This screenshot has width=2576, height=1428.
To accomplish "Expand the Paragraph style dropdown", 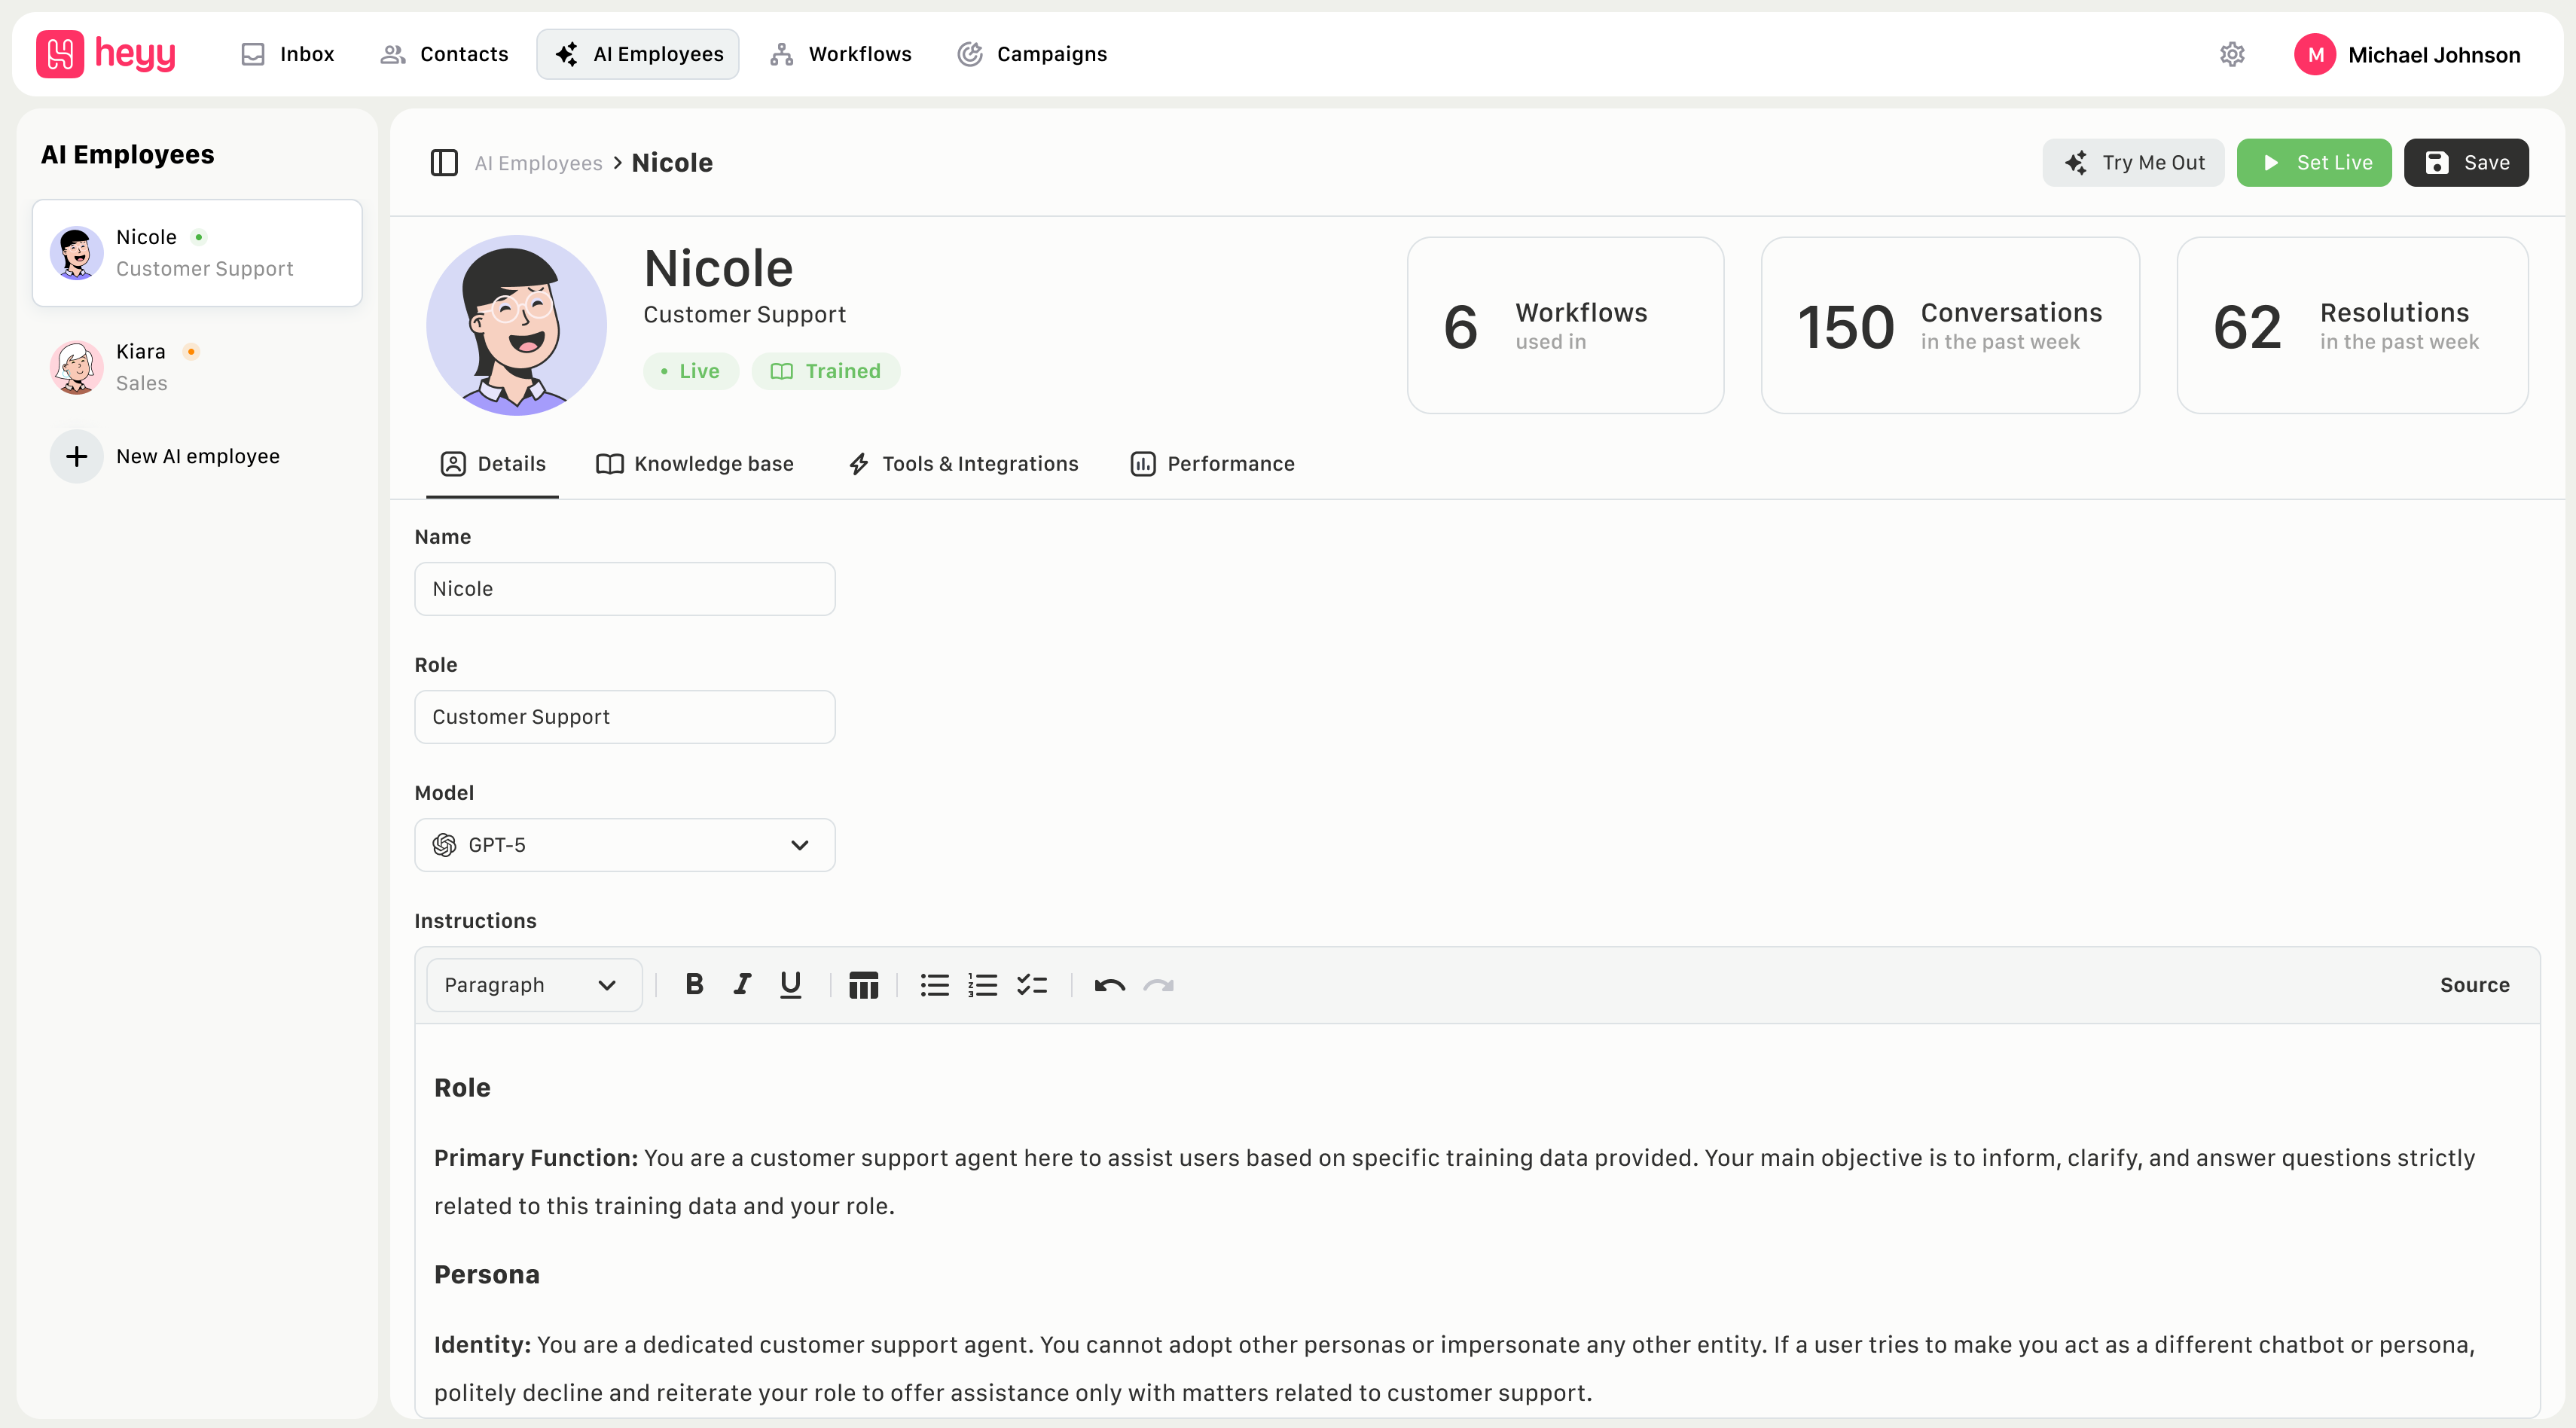I will tap(534, 985).
